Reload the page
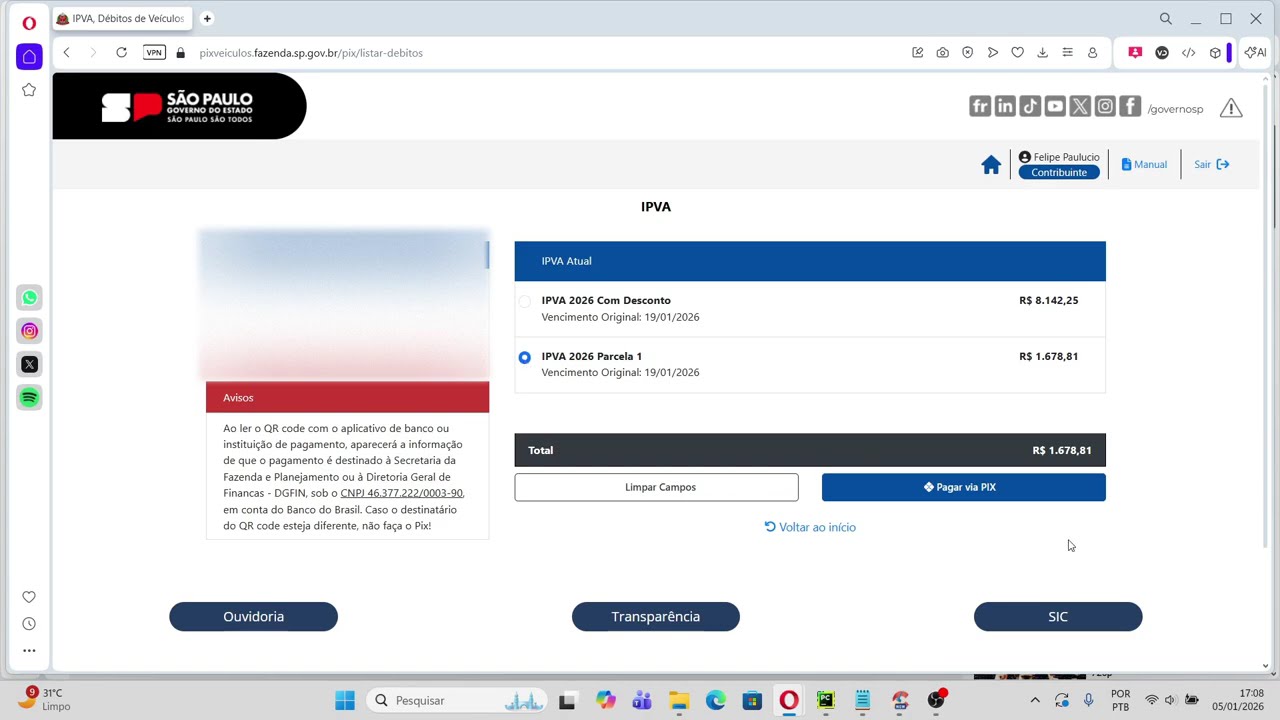1280x720 pixels. point(121,53)
